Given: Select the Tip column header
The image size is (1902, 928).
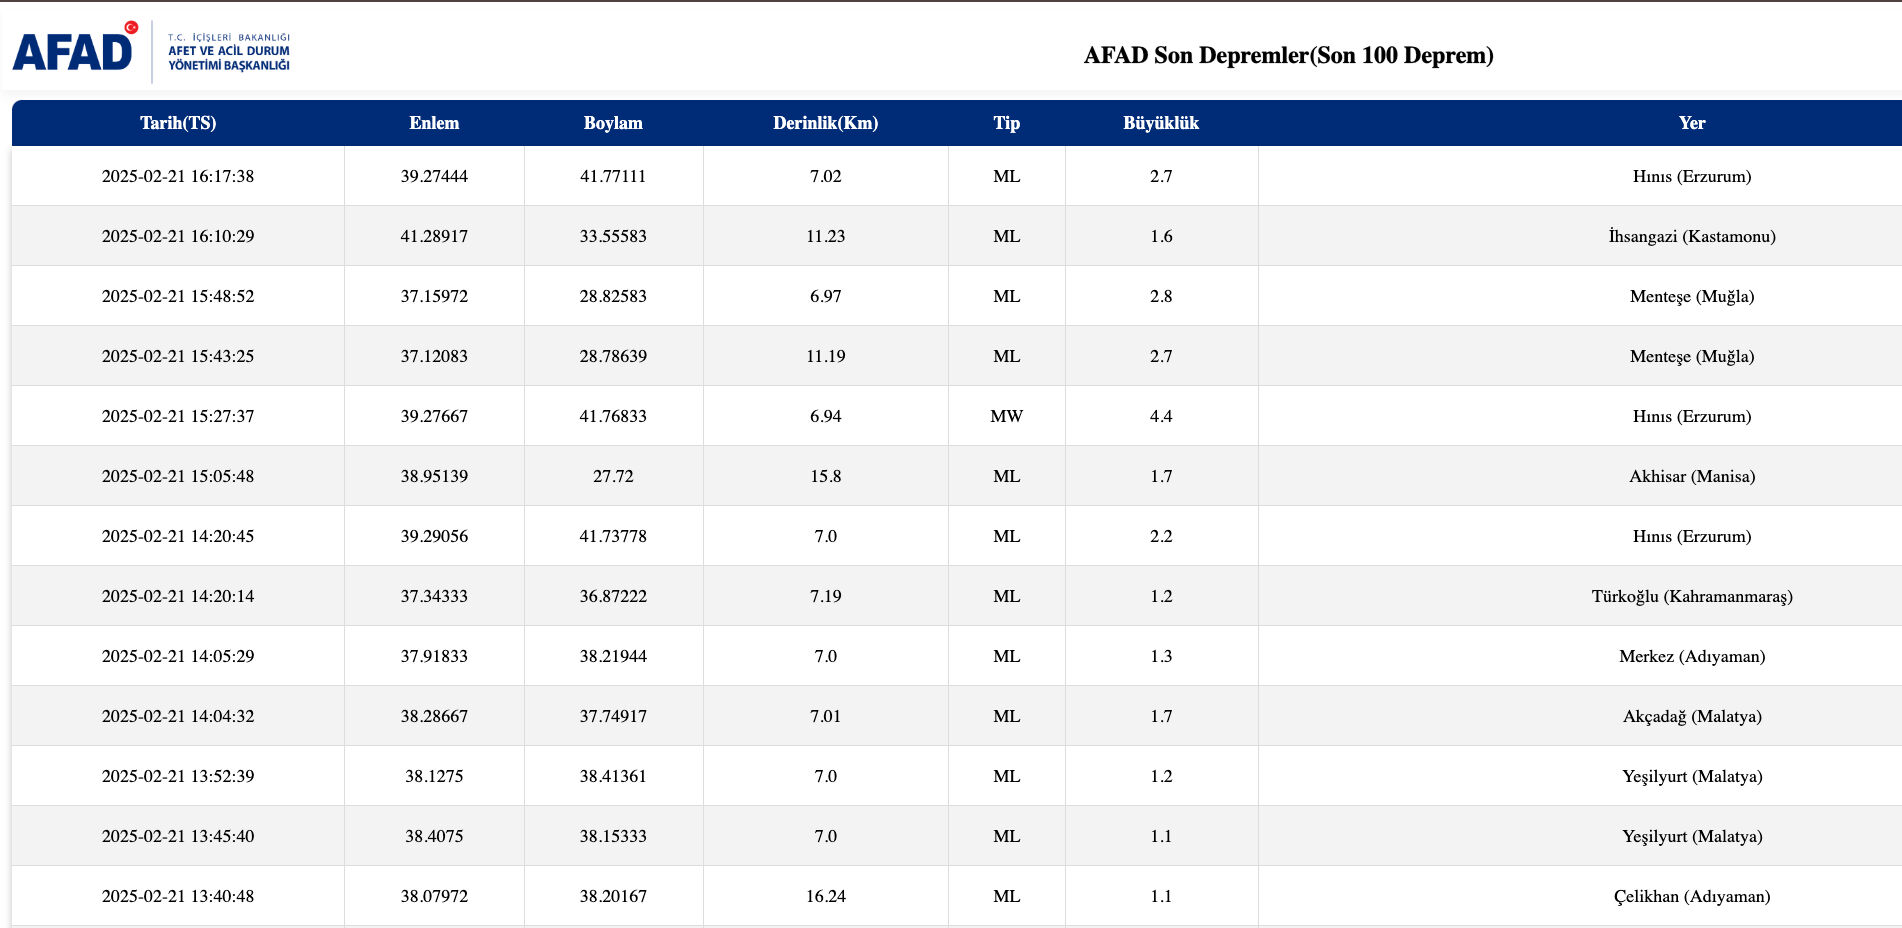Looking at the screenshot, I should [x=1006, y=123].
